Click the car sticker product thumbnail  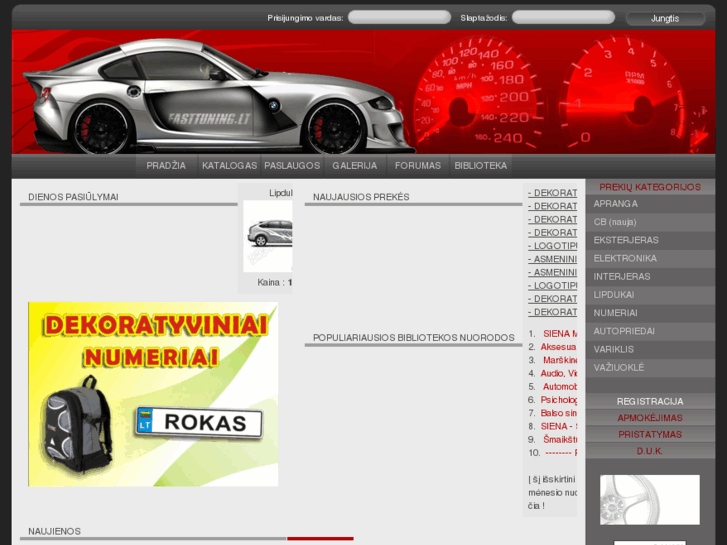click(268, 236)
